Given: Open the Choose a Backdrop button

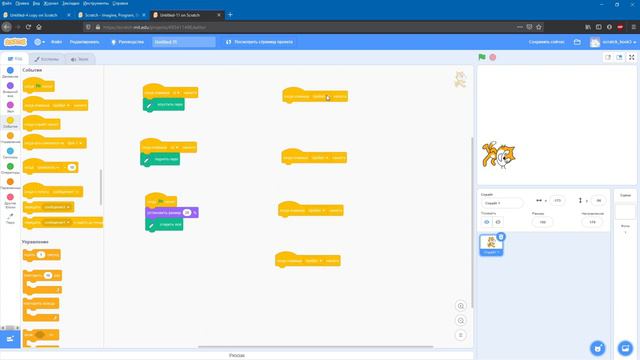Looking at the screenshot, I should pyautogui.click(x=625, y=348).
